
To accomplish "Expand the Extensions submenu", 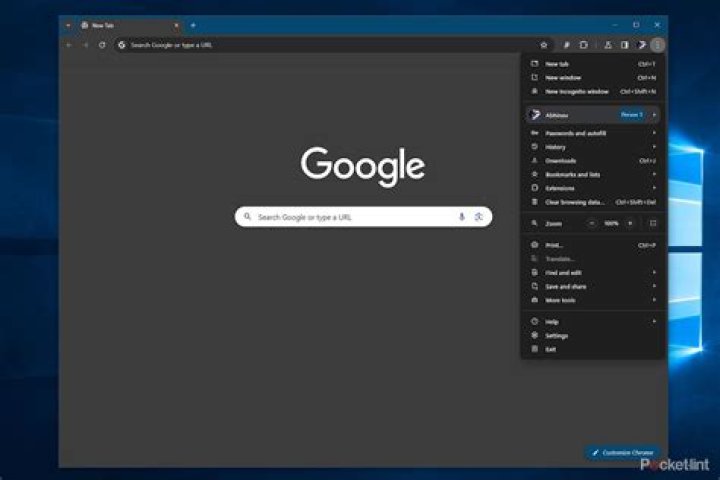I will tap(593, 188).
